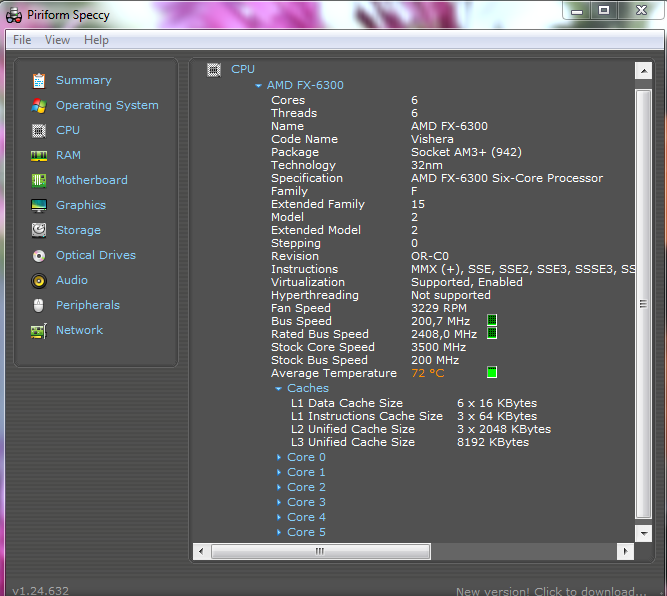Screen dimensions: 667x596
Task: Click the RAM memory stick icon
Action: 39,156
